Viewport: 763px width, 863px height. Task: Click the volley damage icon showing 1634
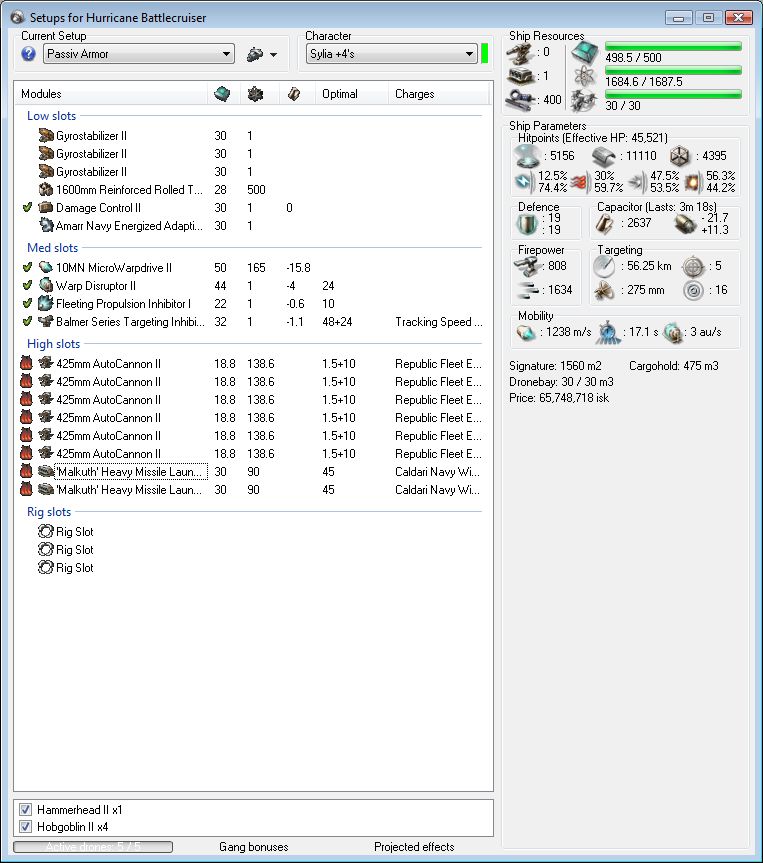pos(528,290)
